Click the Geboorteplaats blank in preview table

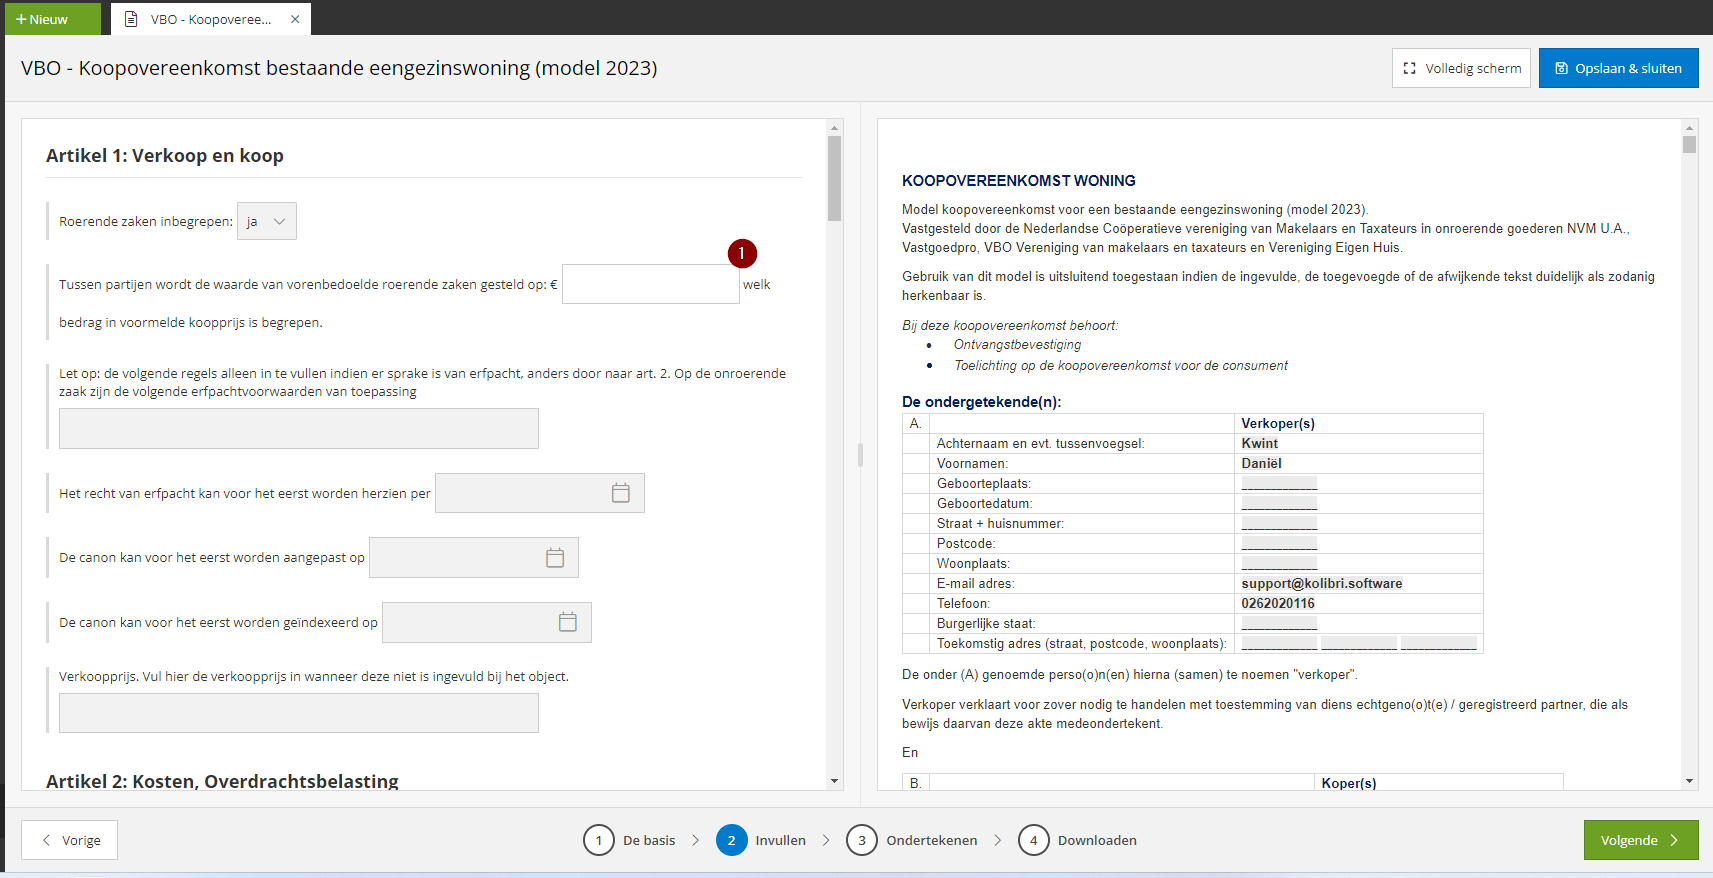pos(1279,484)
